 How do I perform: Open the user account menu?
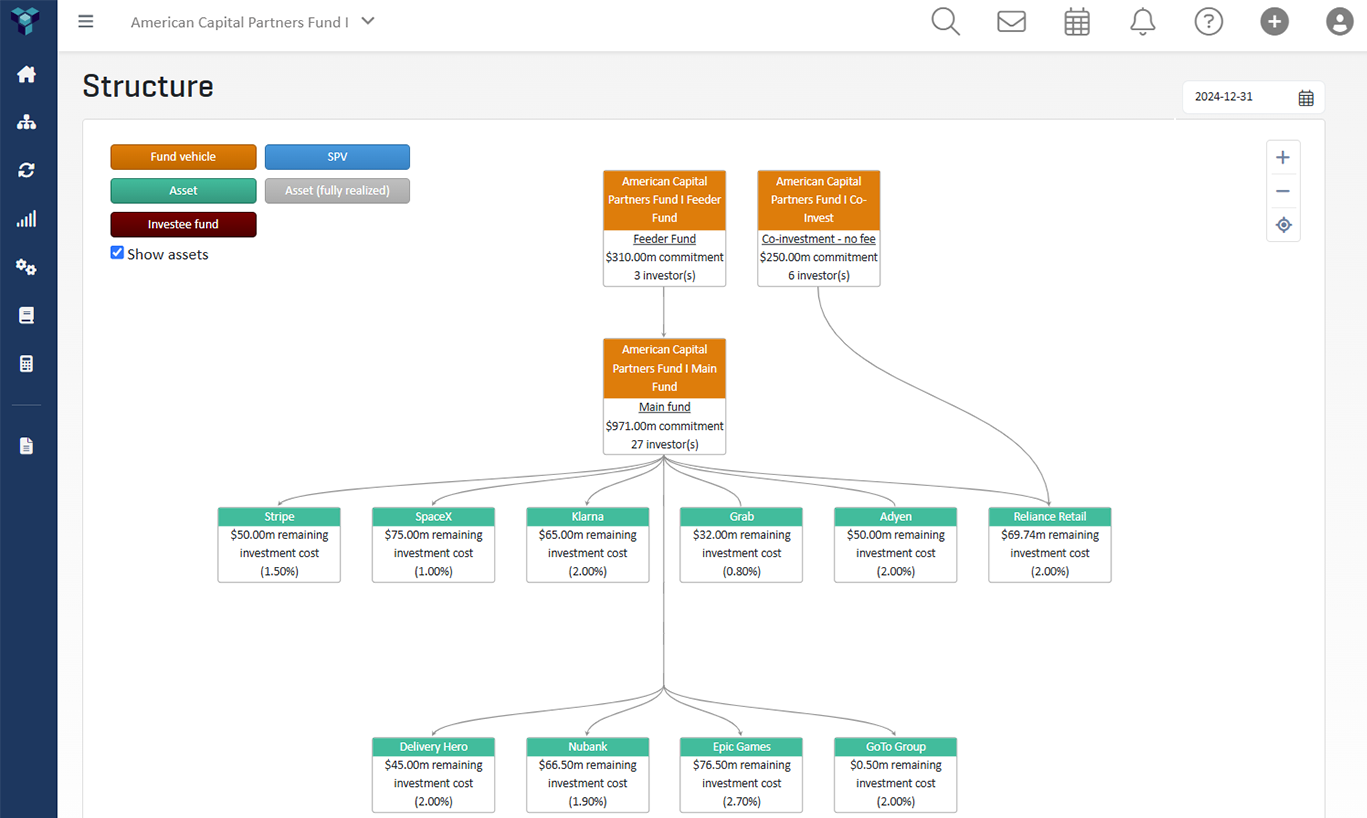(x=1339, y=22)
